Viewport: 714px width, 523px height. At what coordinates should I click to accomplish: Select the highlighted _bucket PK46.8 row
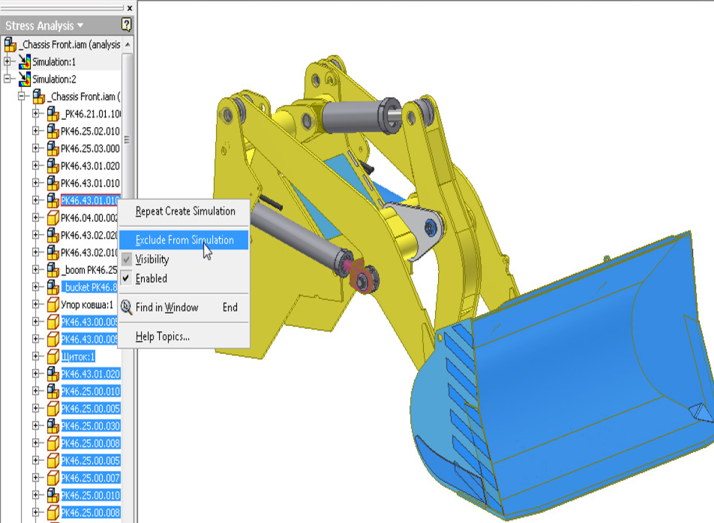[x=89, y=287]
